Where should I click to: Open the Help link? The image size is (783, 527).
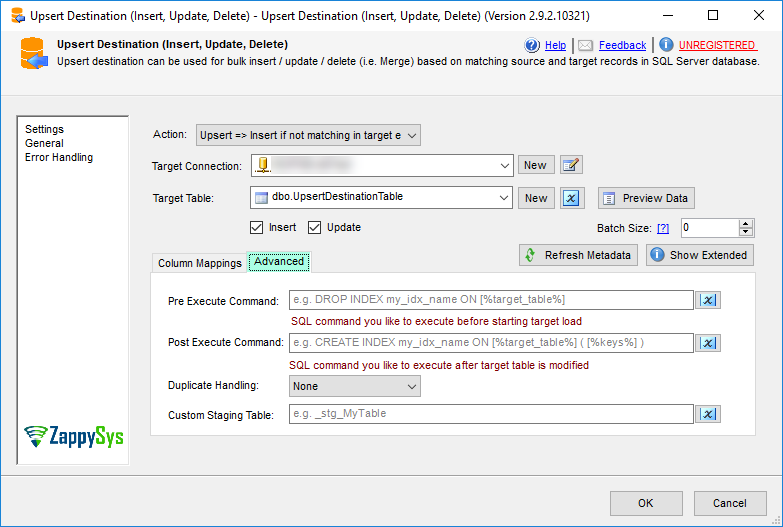coord(555,45)
